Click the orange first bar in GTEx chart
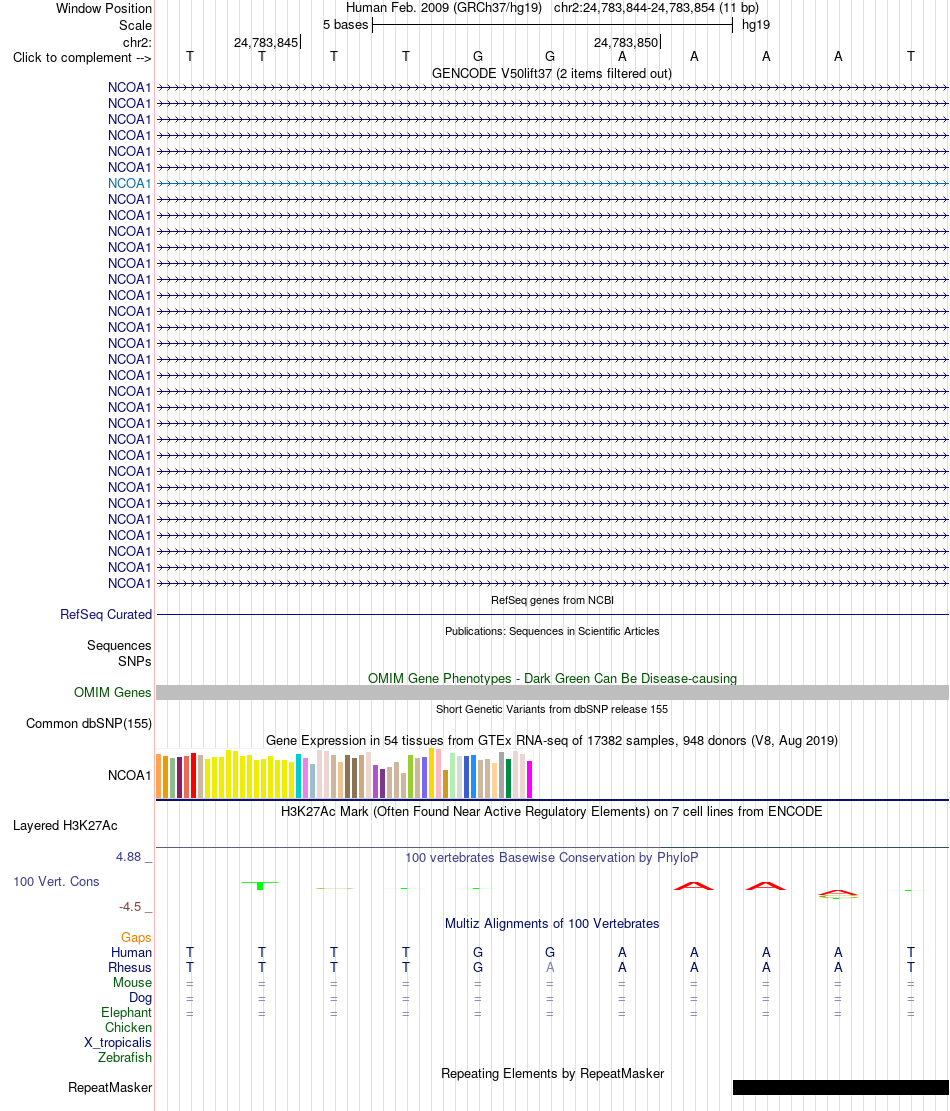950x1111 pixels. coord(159,776)
